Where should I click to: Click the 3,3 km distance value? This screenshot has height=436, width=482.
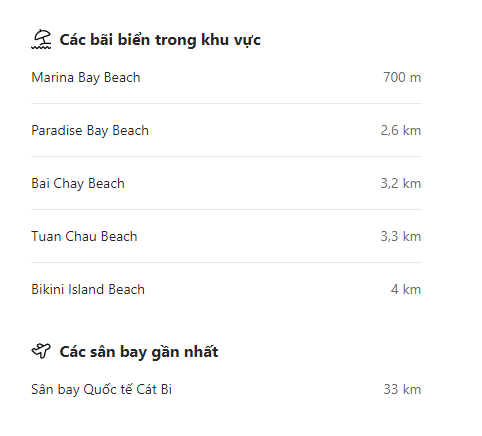click(401, 236)
